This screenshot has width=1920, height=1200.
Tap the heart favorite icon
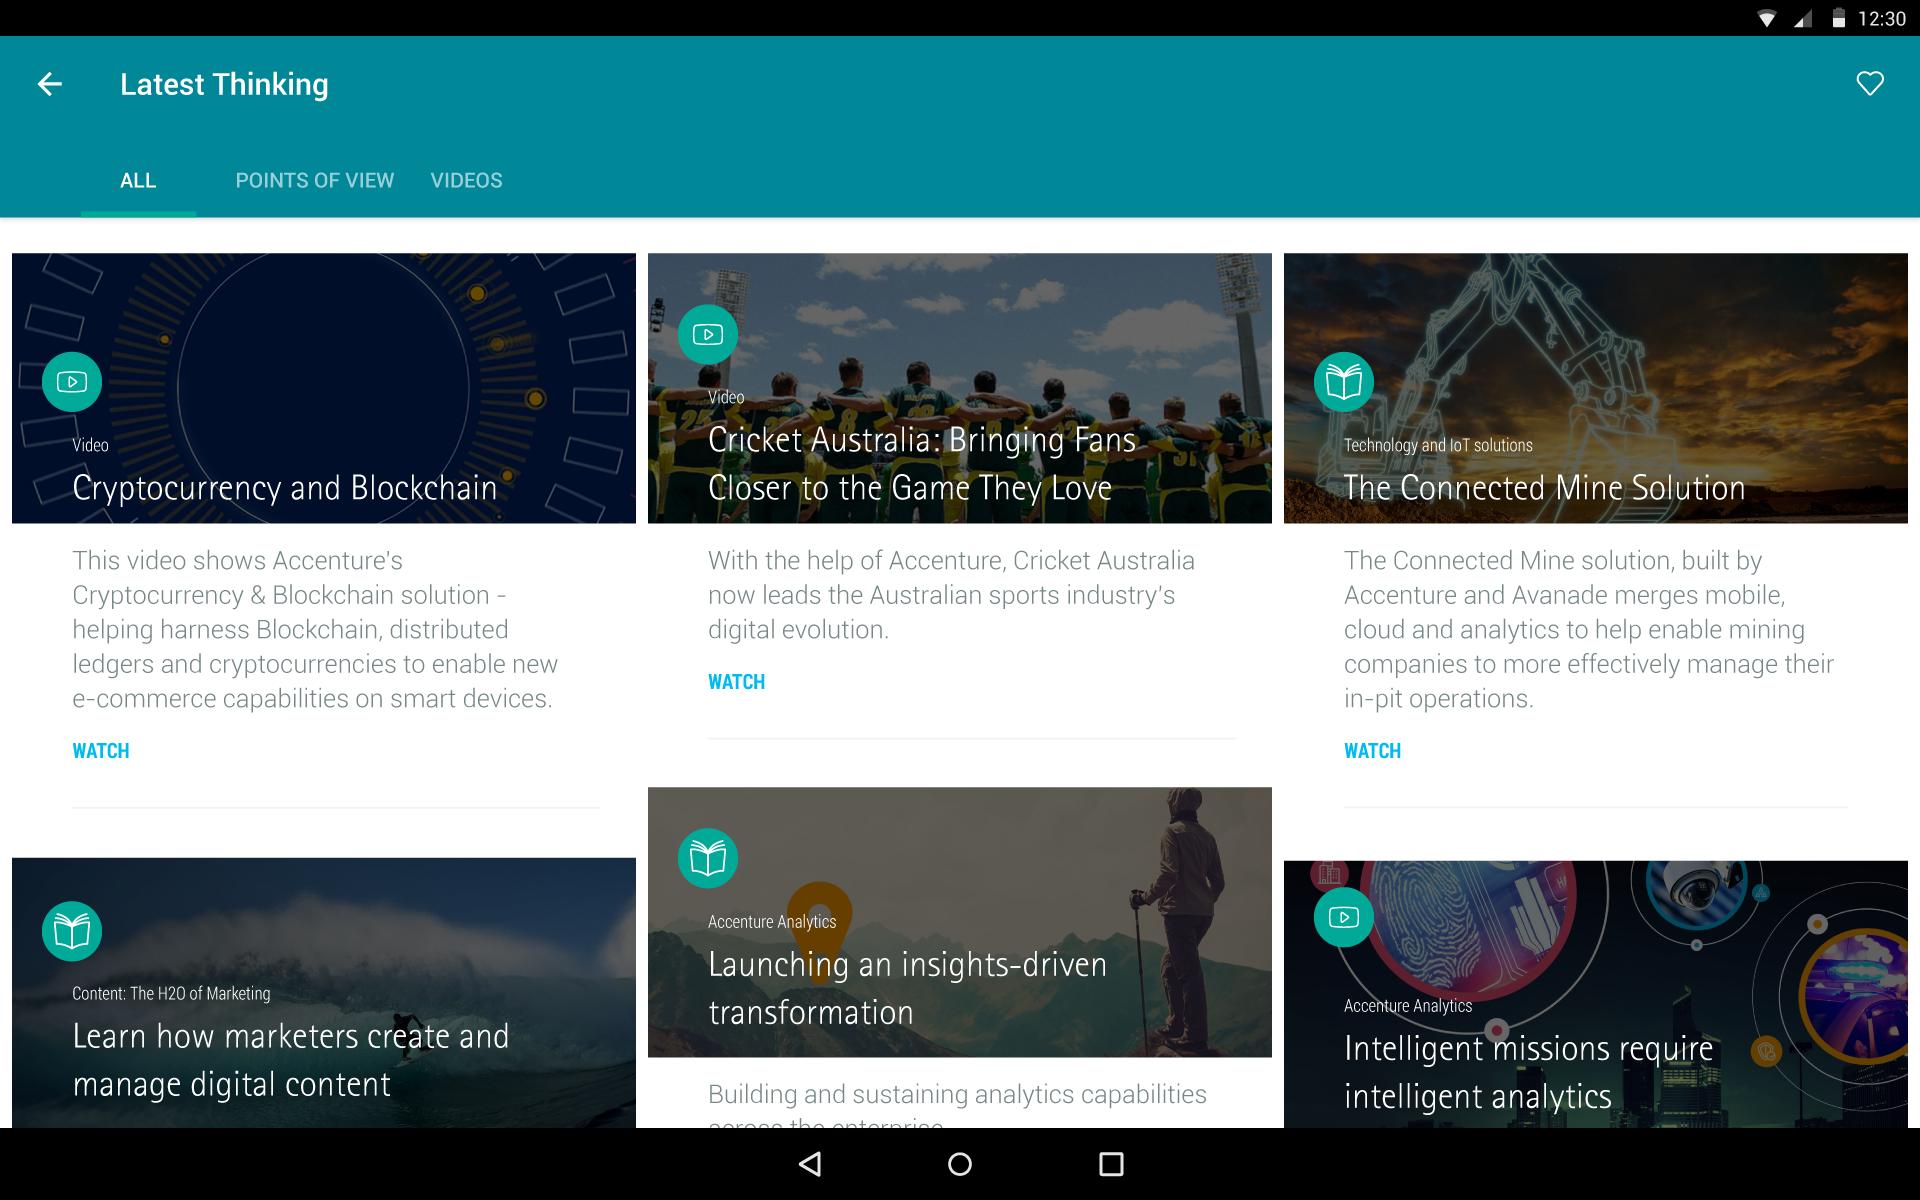[x=1869, y=84]
